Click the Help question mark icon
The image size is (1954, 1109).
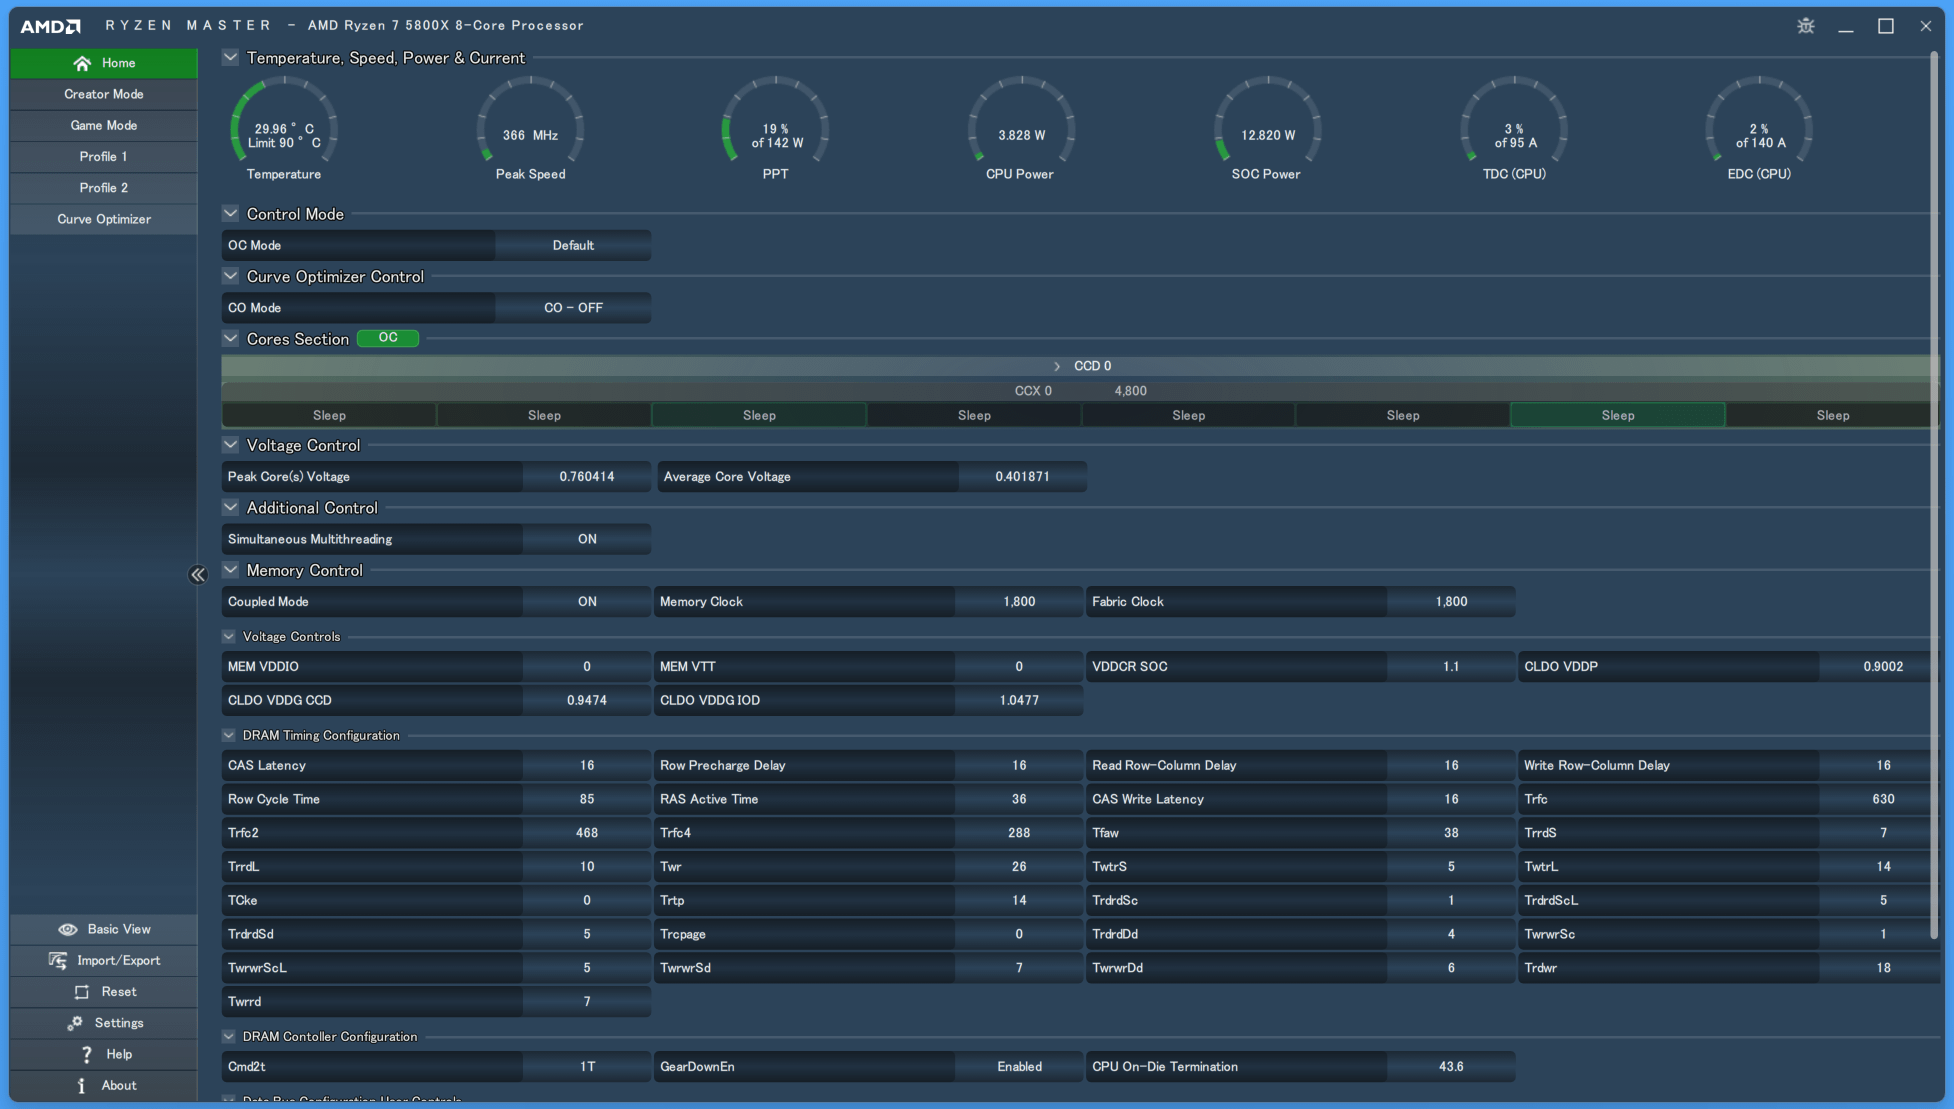[87, 1054]
